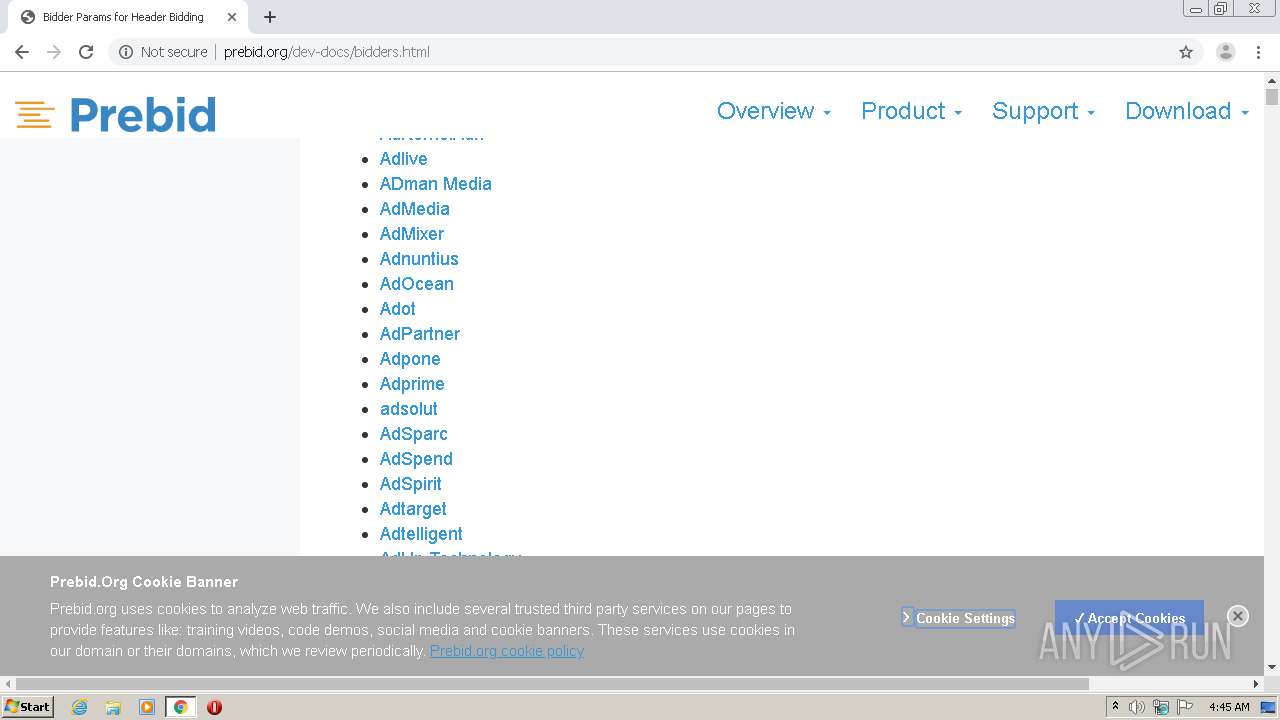1280x720 pixels.
Task: Bookmark this page with the star icon
Action: pyautogui.click(x=1186, y=52)
